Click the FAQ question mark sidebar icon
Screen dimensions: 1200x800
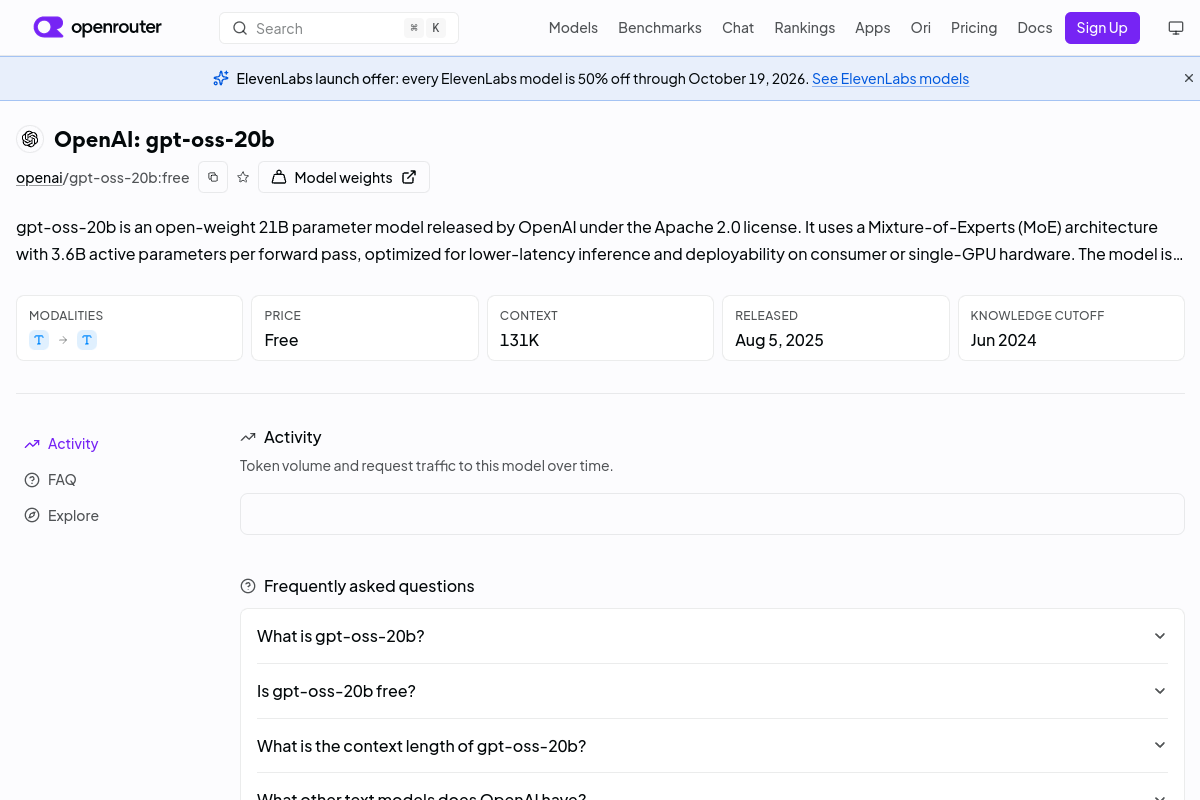click(32, 480)
